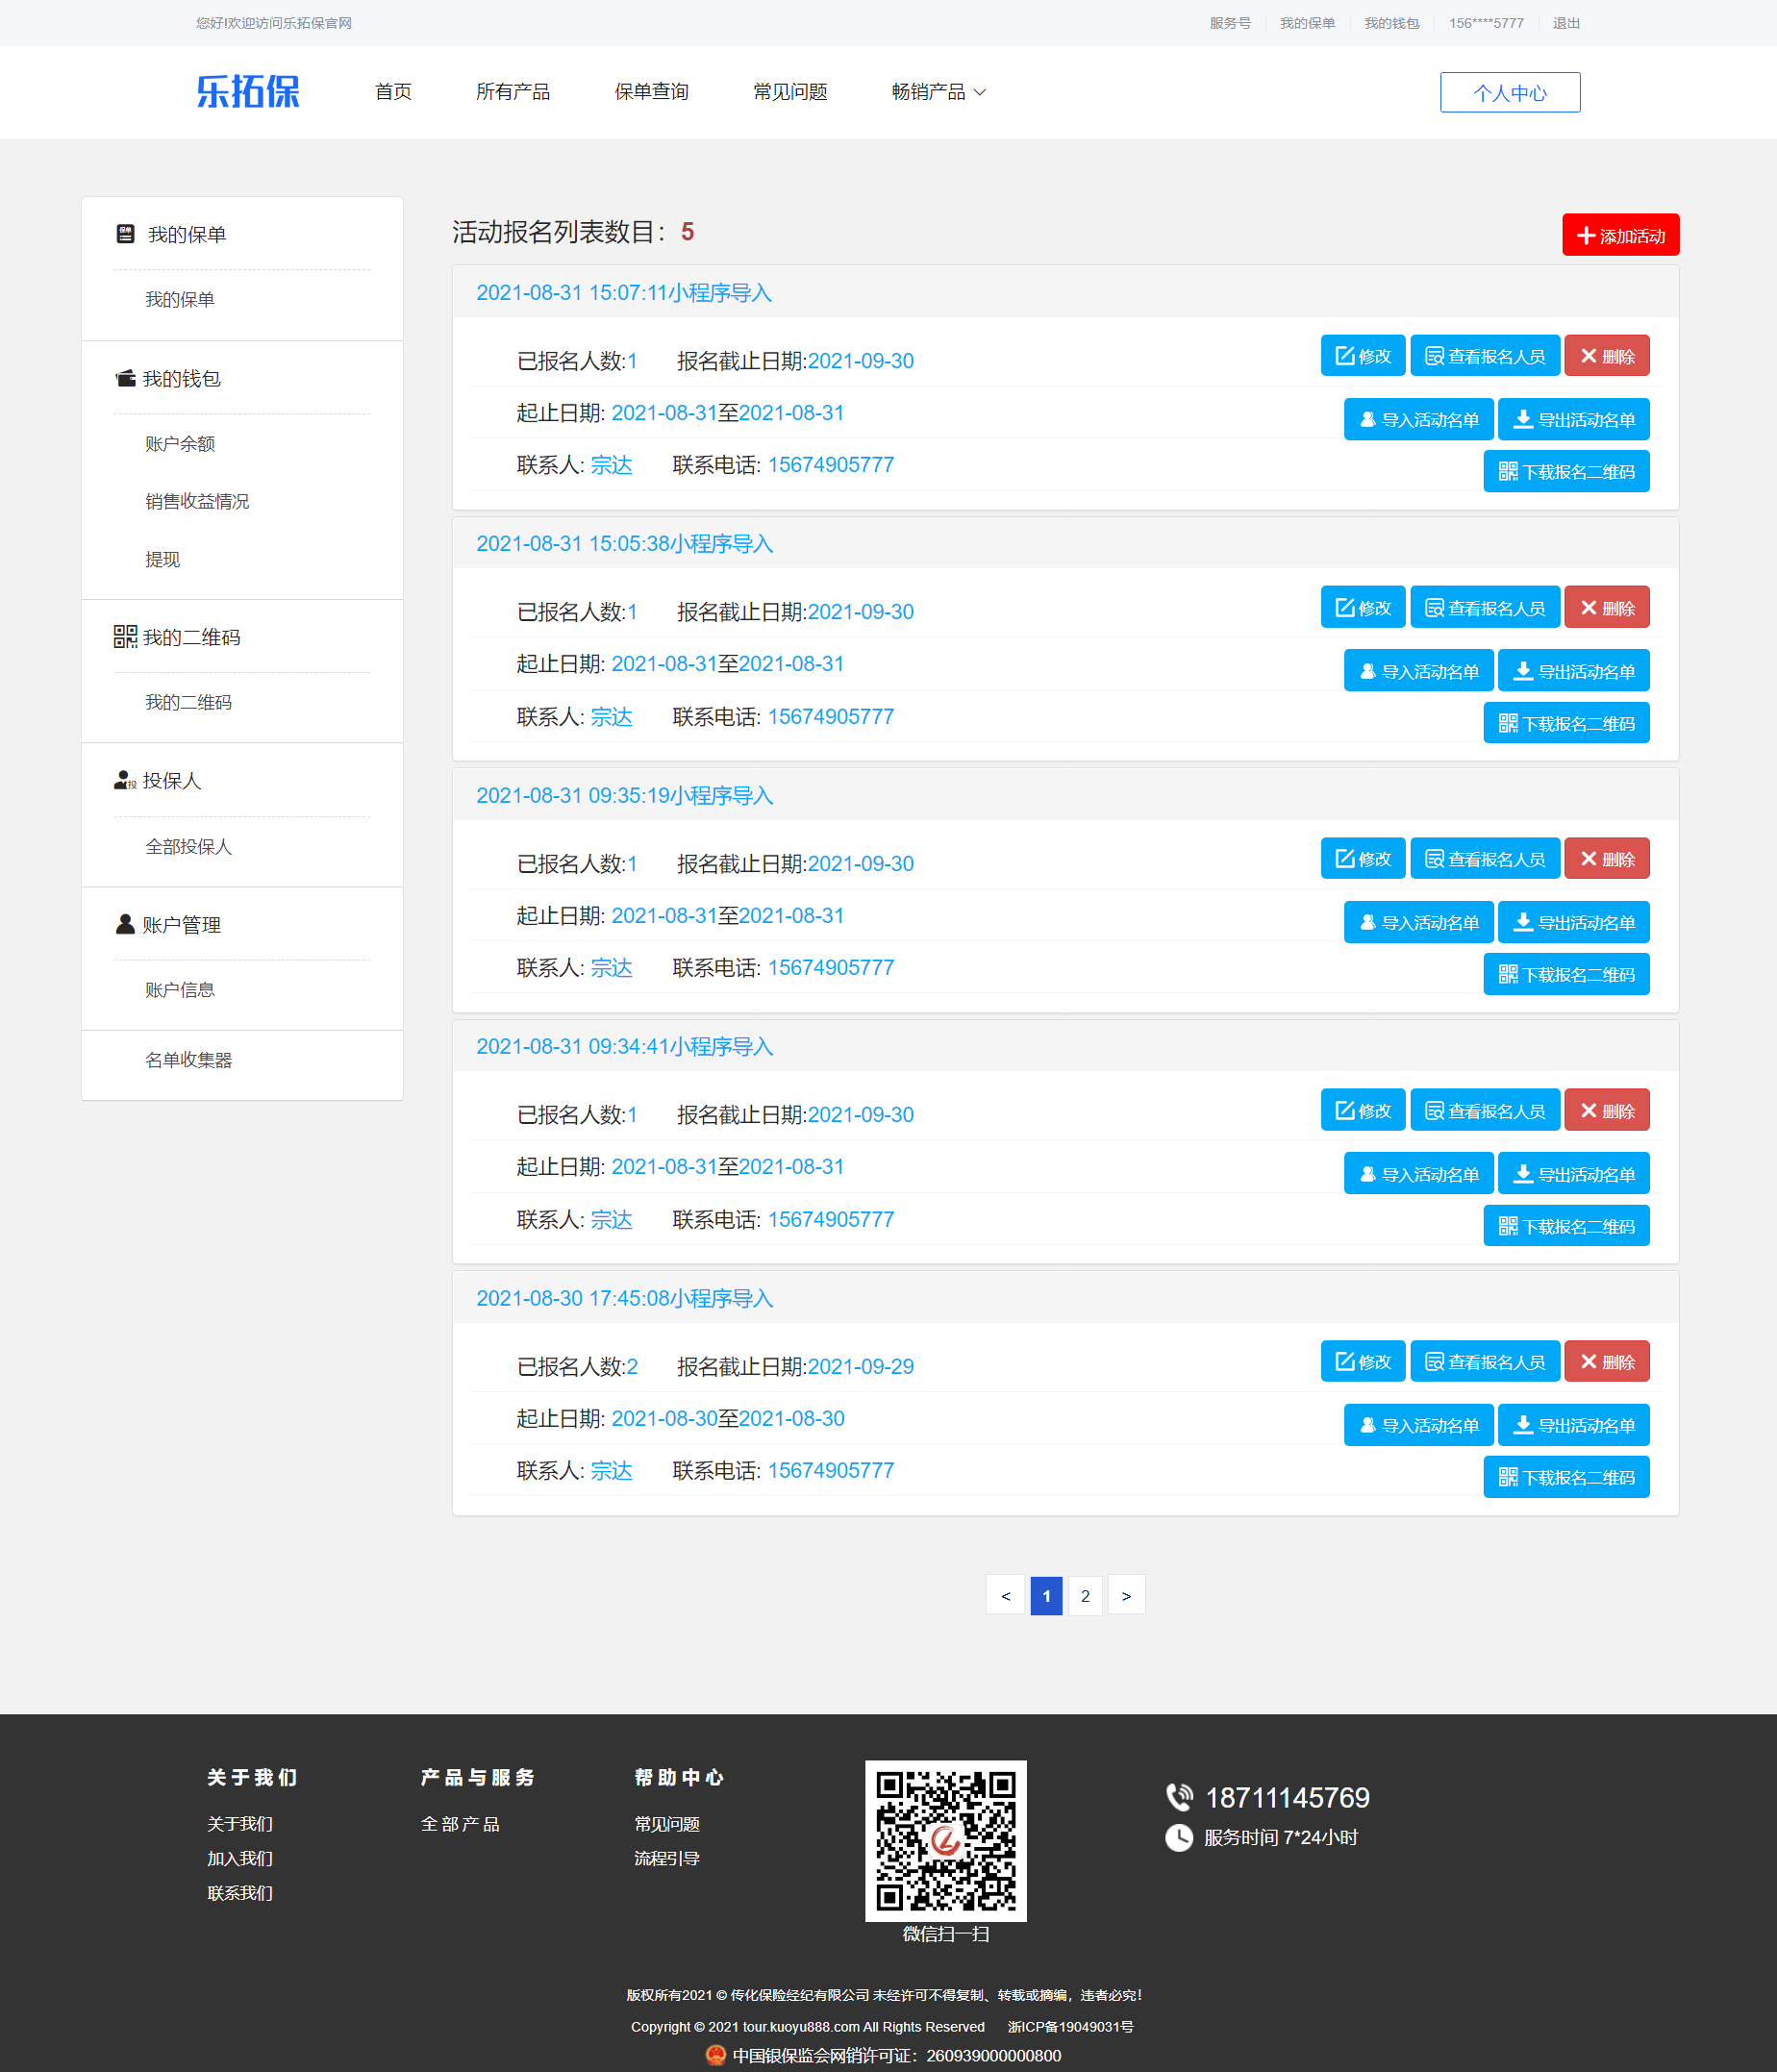Viewport: 1777px width, 2072px height.
Task: Click the 乐拓保 logo
Action: pos(248,91)
